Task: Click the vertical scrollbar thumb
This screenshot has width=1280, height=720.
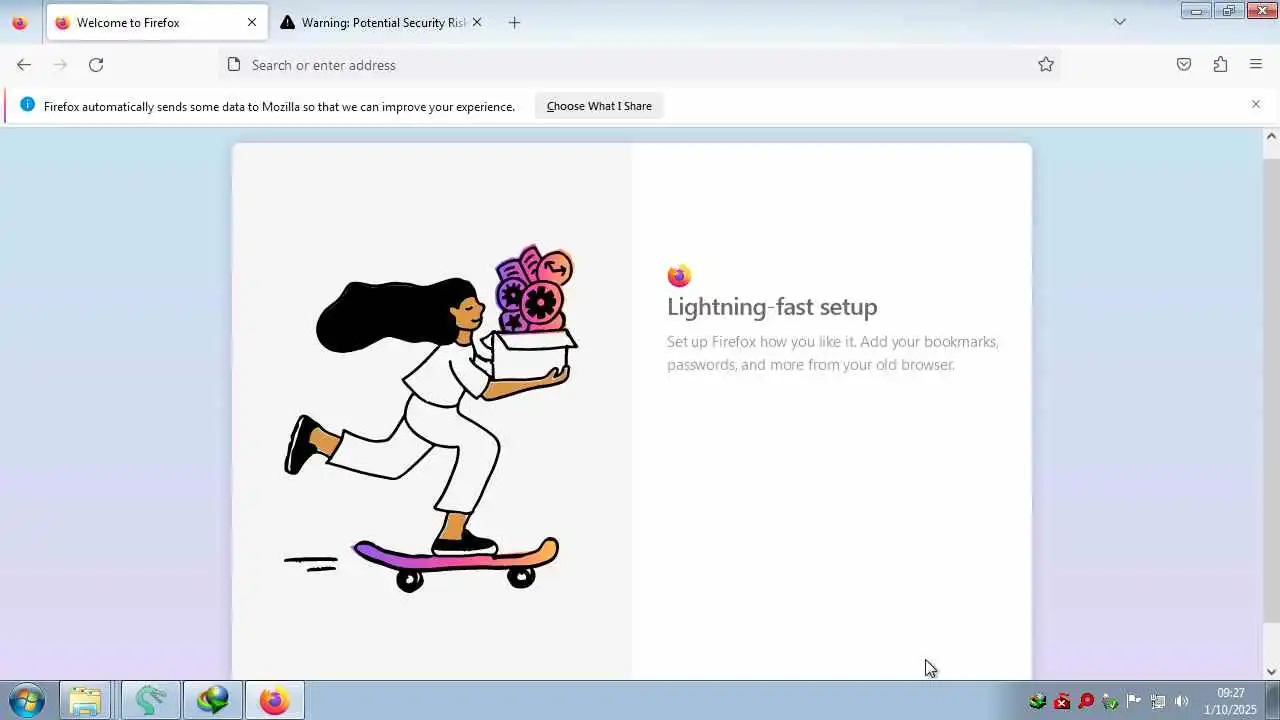Action: coord(1271,389)
